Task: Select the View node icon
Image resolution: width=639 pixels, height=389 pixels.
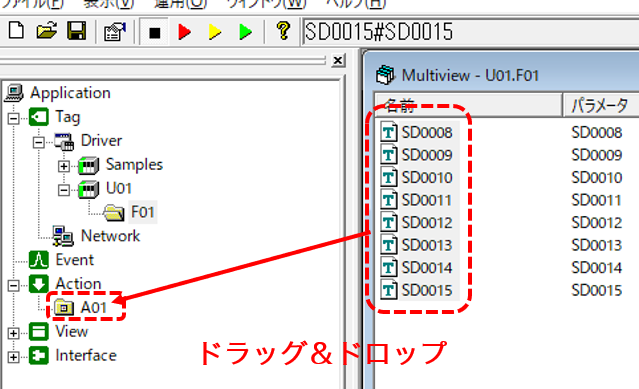Action: tap(39, 332)
